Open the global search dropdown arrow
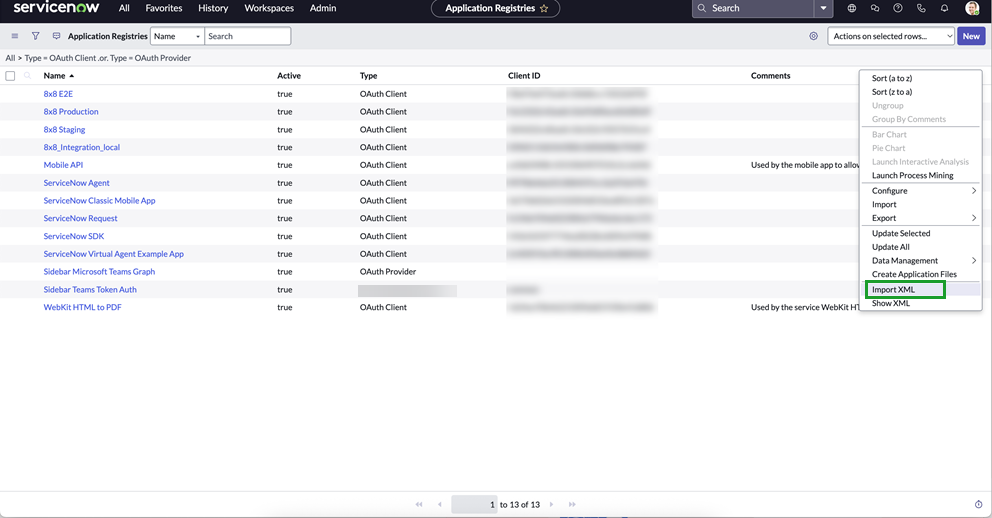 pyautogui.click(x=823, y=8)
